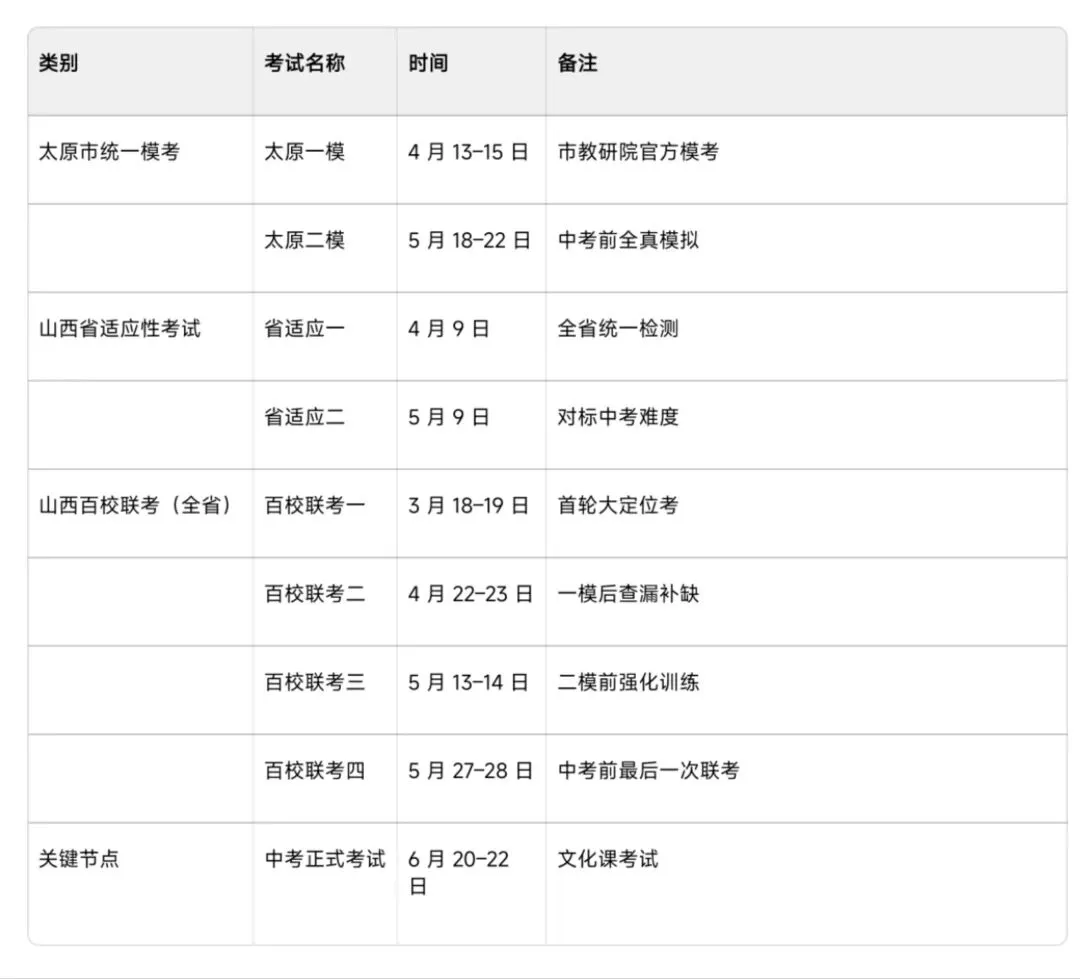Click the note 一模后查漏补缺
Image resolution: width=1080 pixels, height=979 pixels.
(628, 593)
